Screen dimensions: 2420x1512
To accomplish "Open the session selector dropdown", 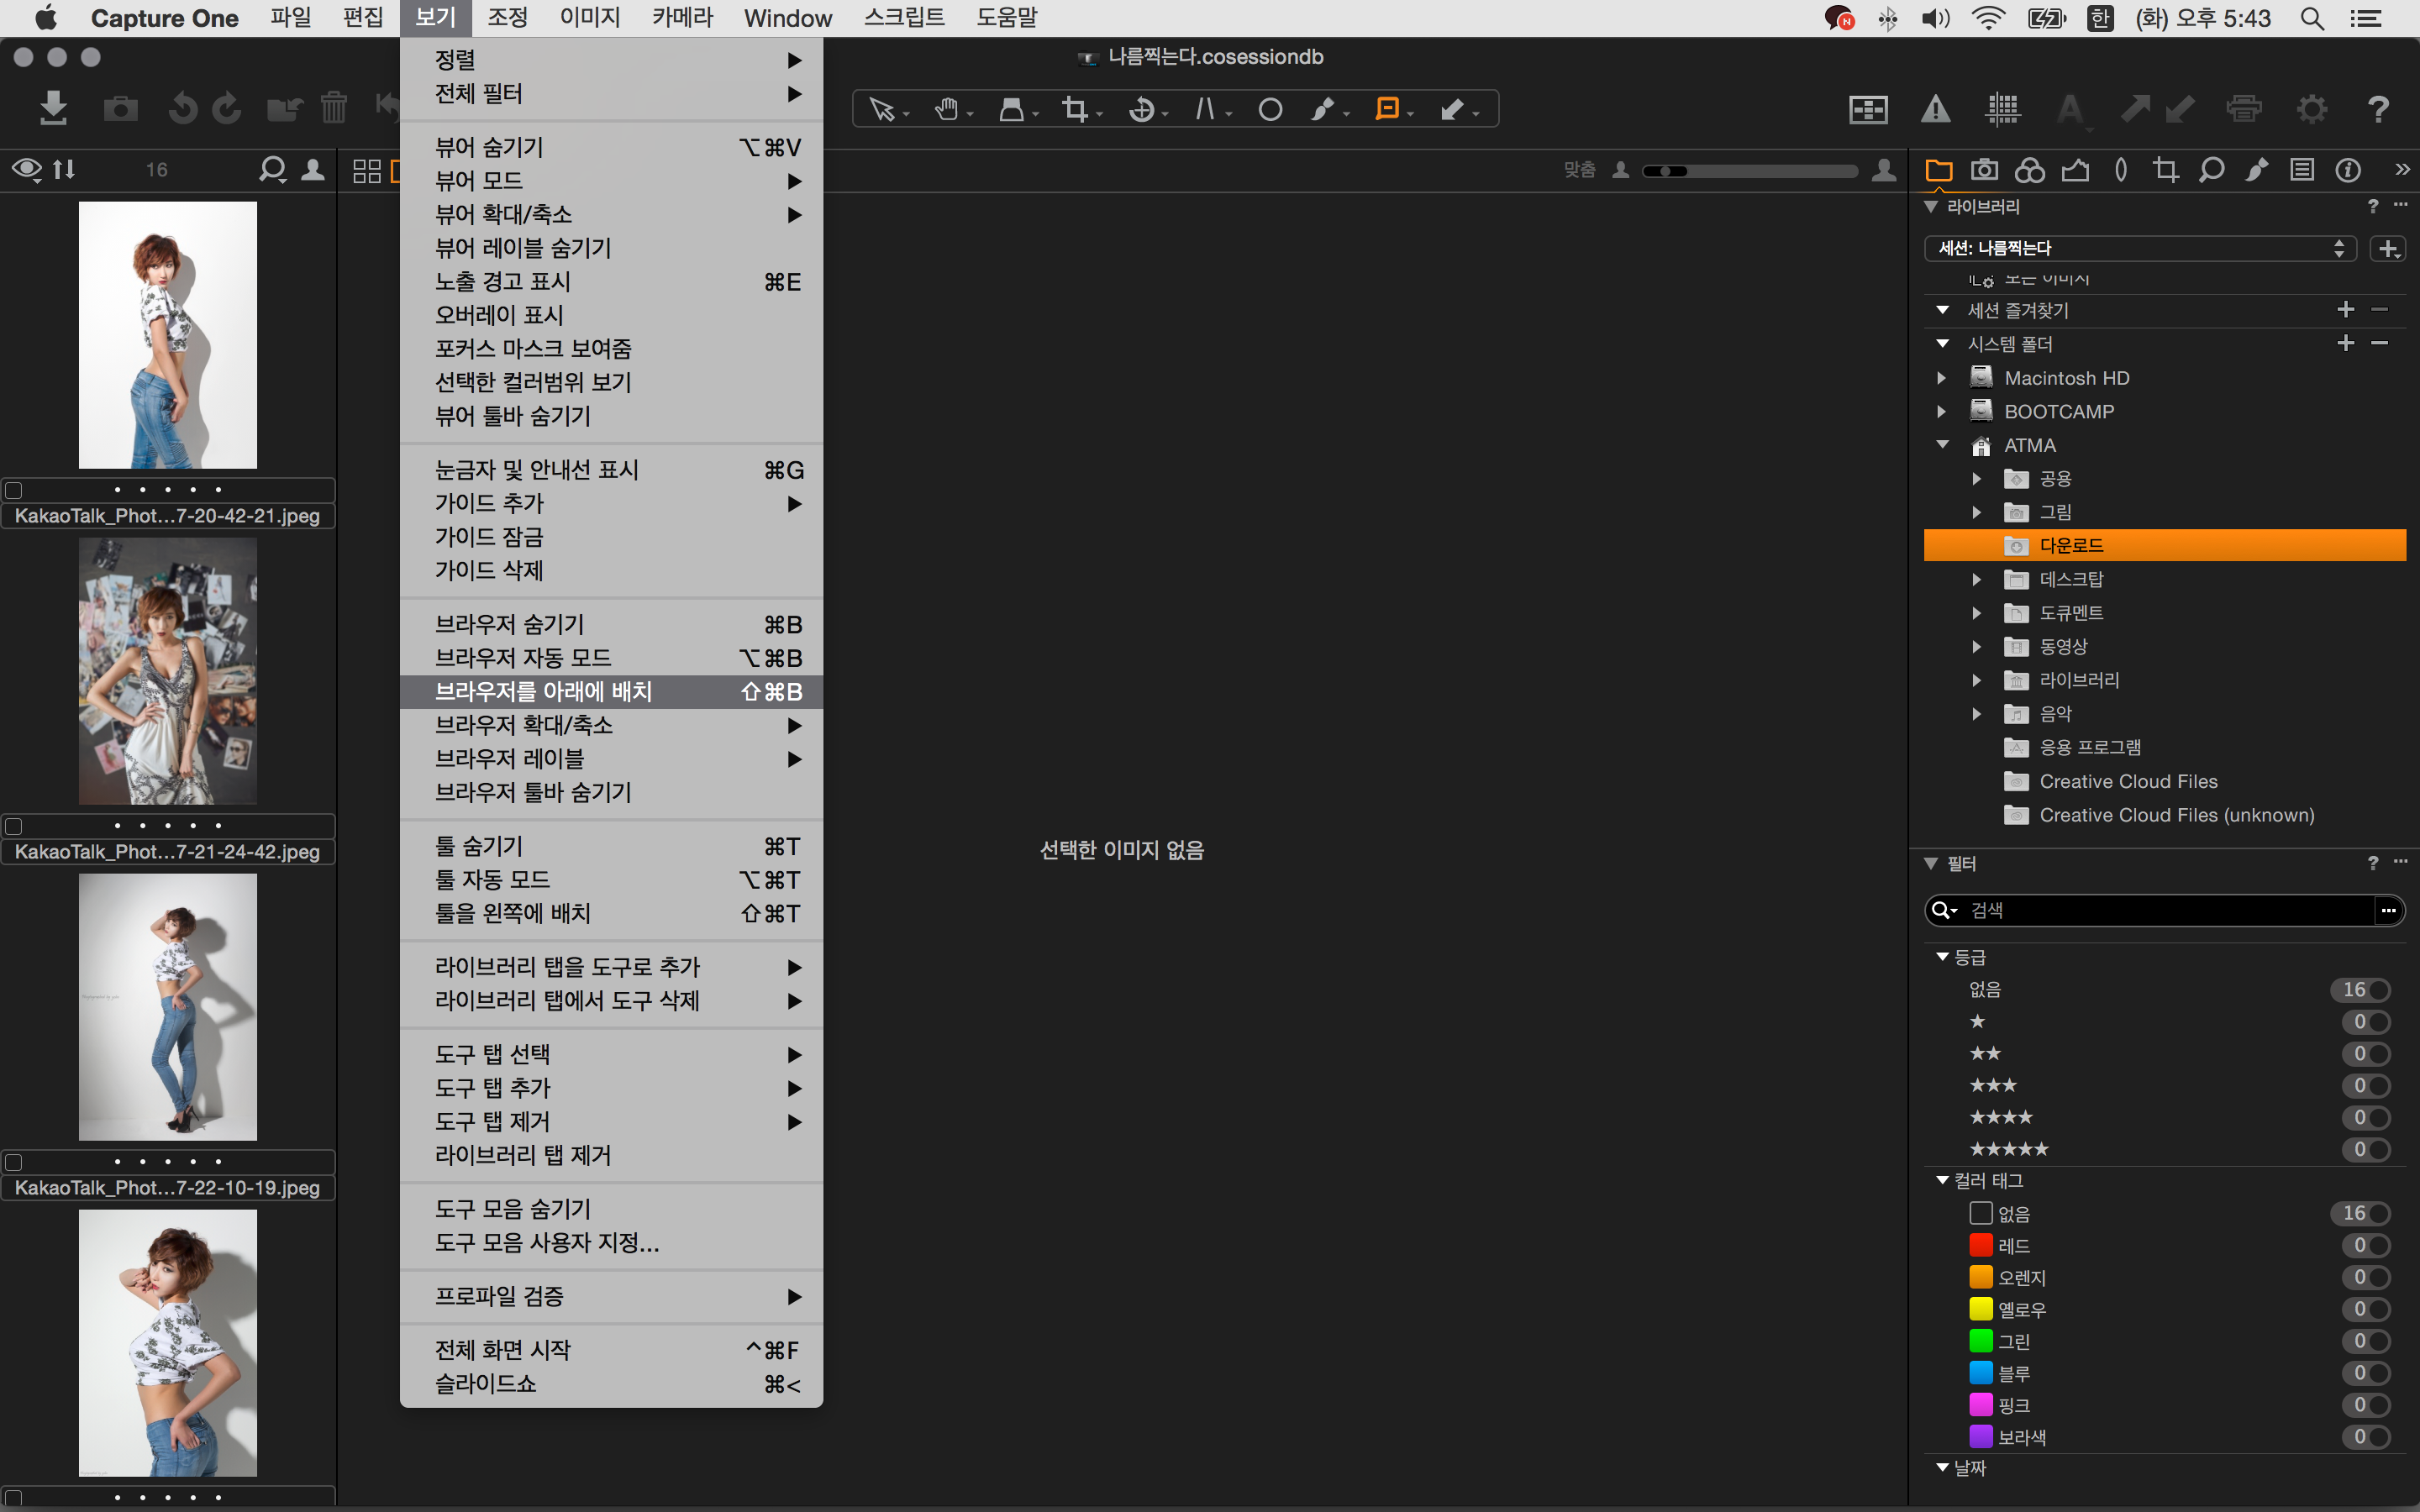I will coord(2139,248).
